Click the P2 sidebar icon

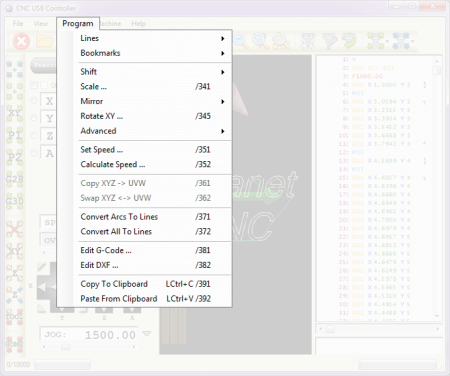[x=15, y=157]
